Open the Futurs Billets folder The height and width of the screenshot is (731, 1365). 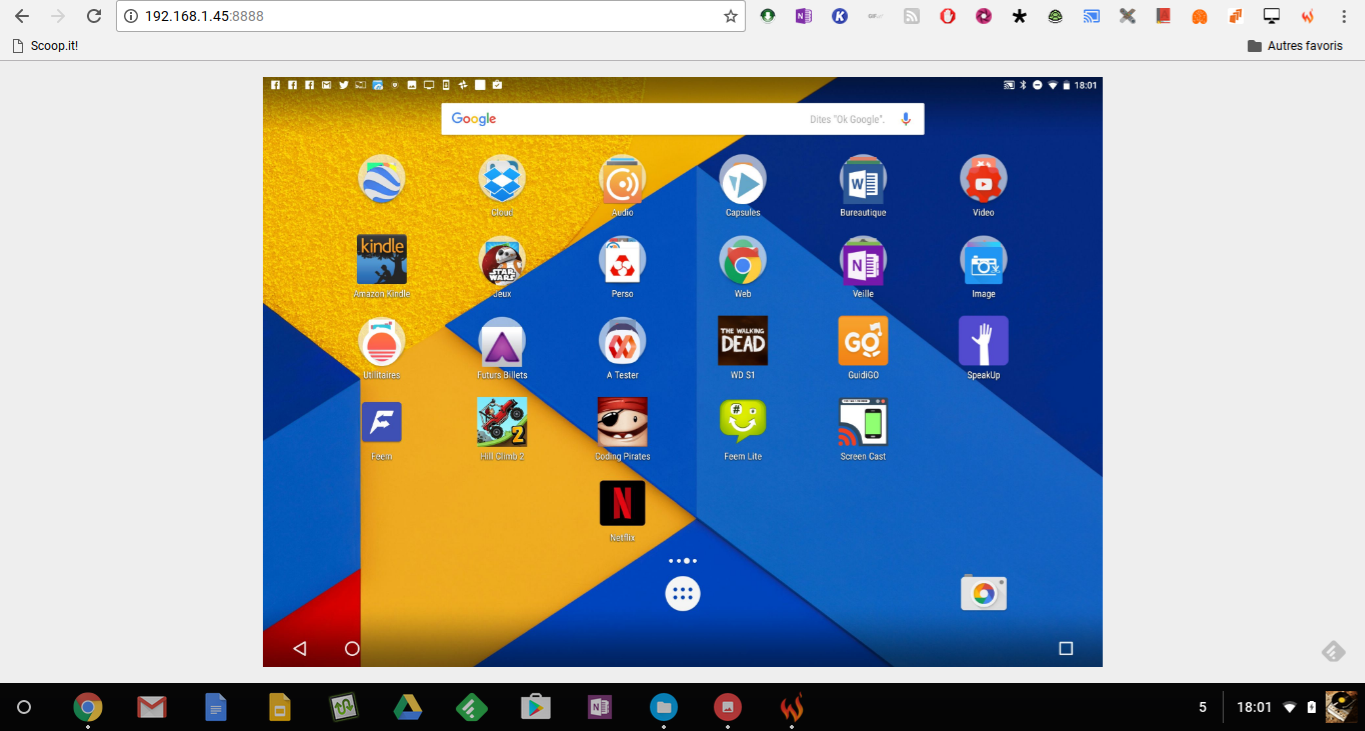502,342
